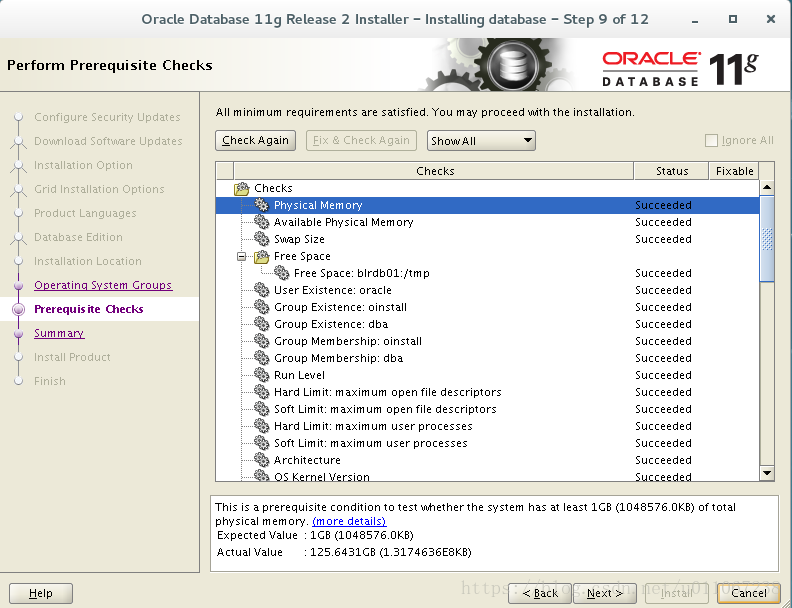
Task: Click the Swap Size gear icon
Action: point(262,238)
